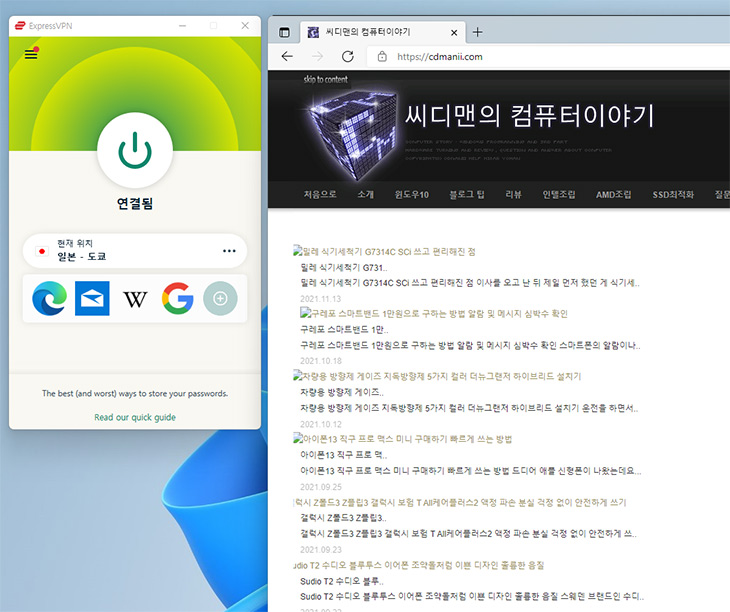Open the 소개 menu item
The height and width of the screenshot is (612, 730).
[x=365, y=194]
